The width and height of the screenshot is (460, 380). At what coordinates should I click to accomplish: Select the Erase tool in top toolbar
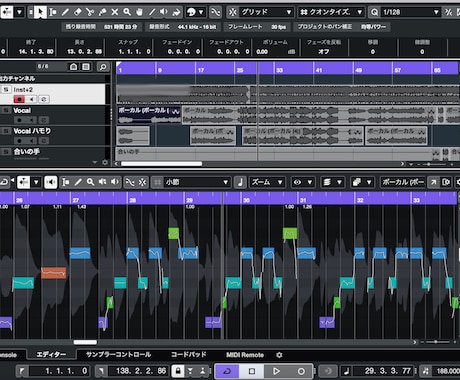coord(78,12)
